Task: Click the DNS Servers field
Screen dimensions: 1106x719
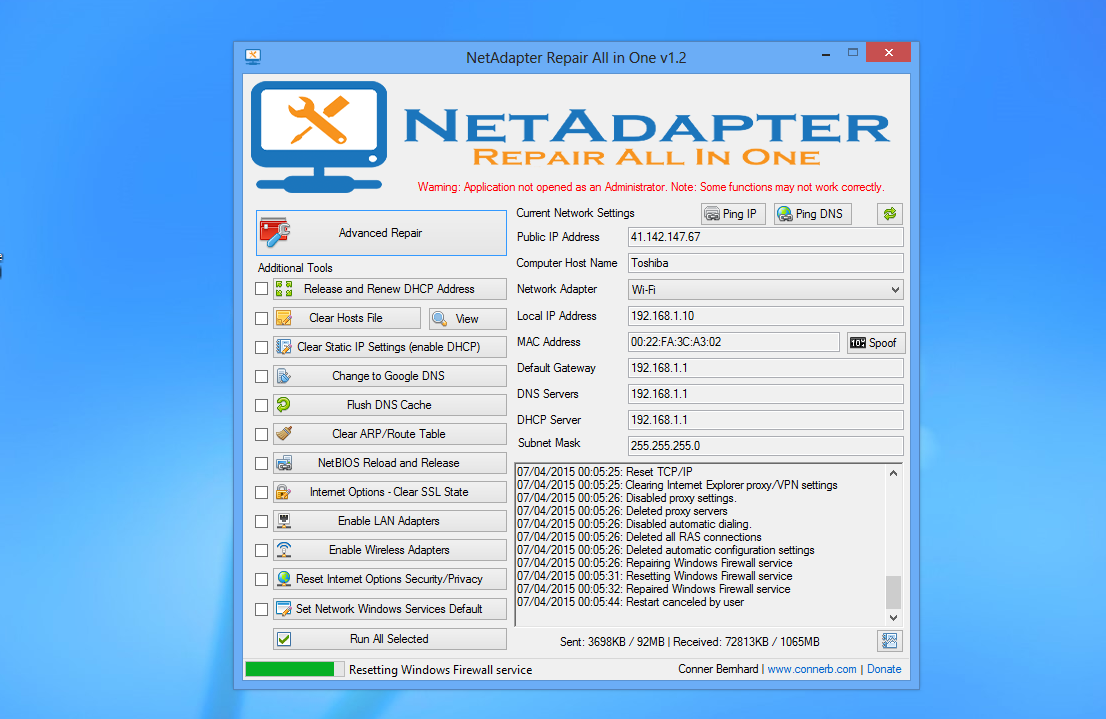Action: [x=765, y=394]
